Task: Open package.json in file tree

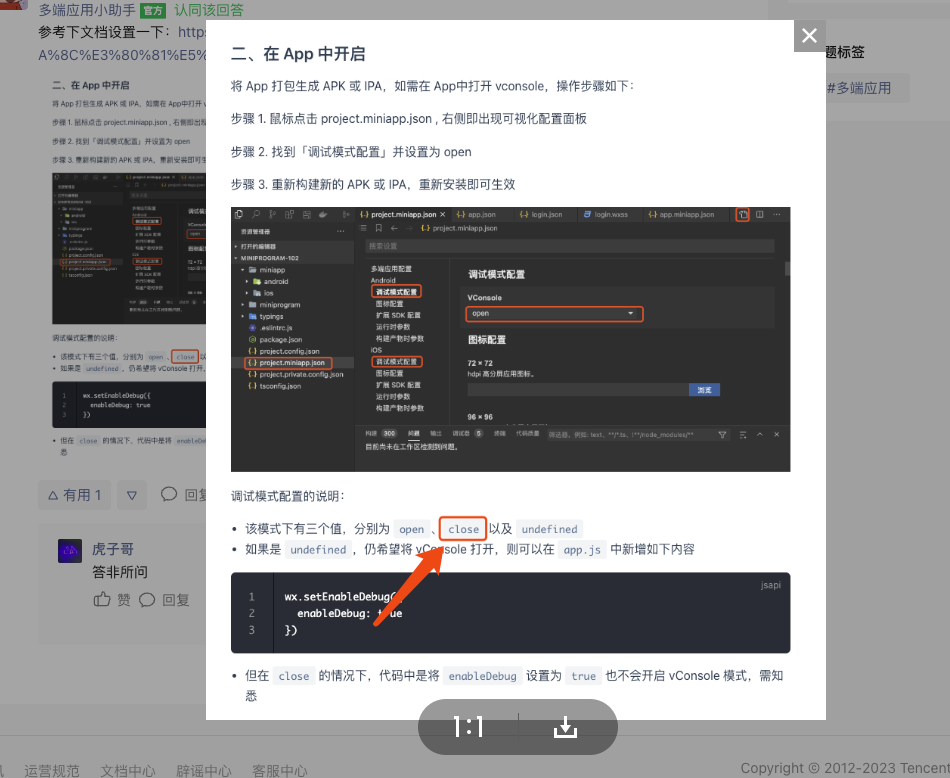Action: point(281,339)
